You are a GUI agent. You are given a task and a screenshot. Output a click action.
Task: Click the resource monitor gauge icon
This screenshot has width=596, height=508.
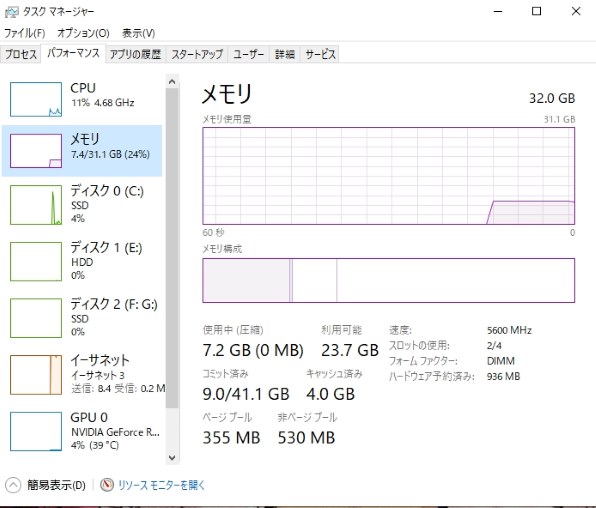coord(107,485)
